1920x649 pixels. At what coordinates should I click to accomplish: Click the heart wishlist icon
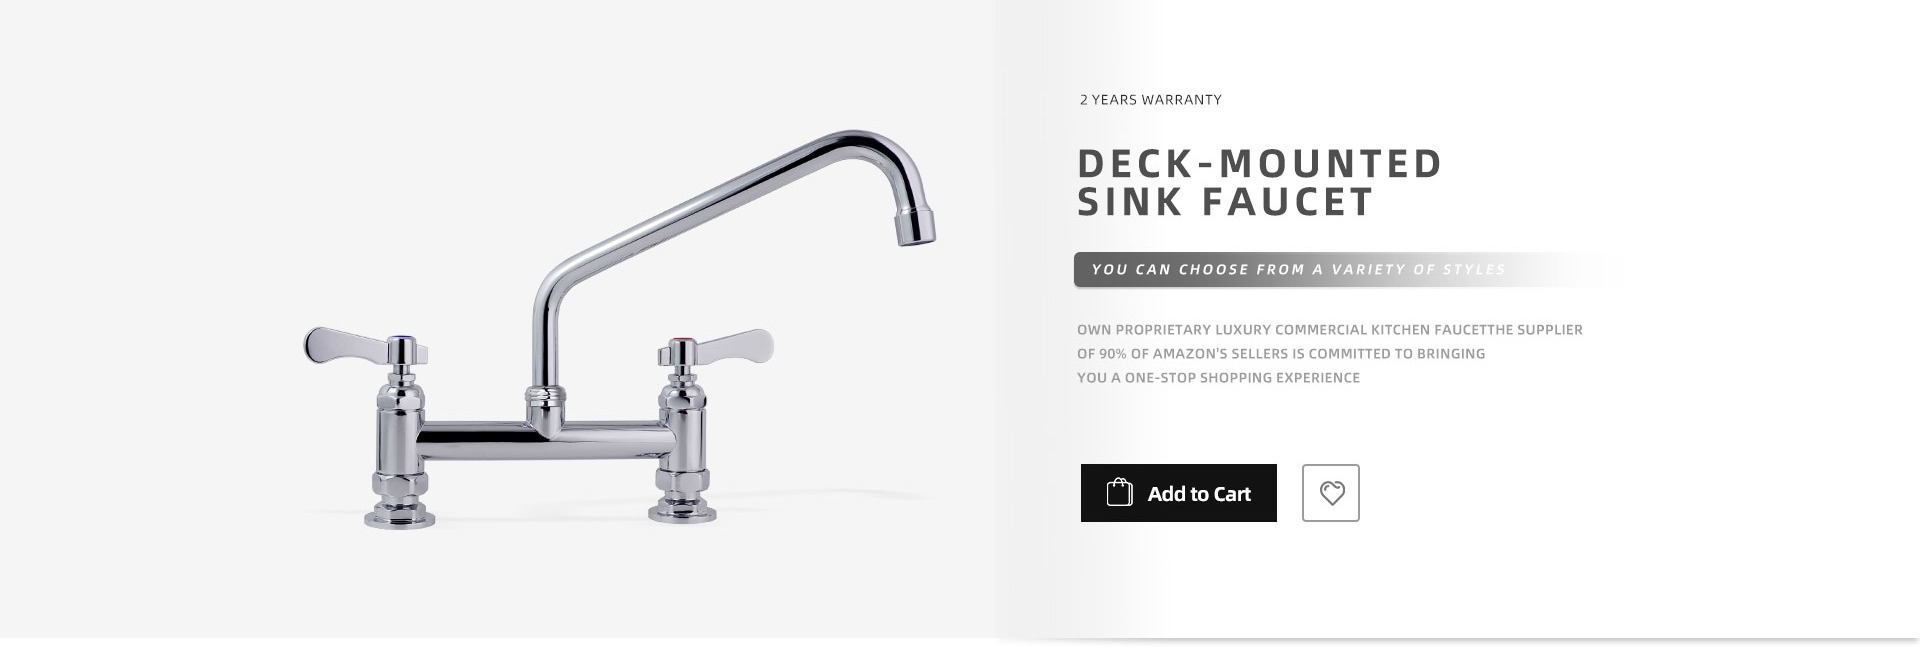click(1331, 493)
